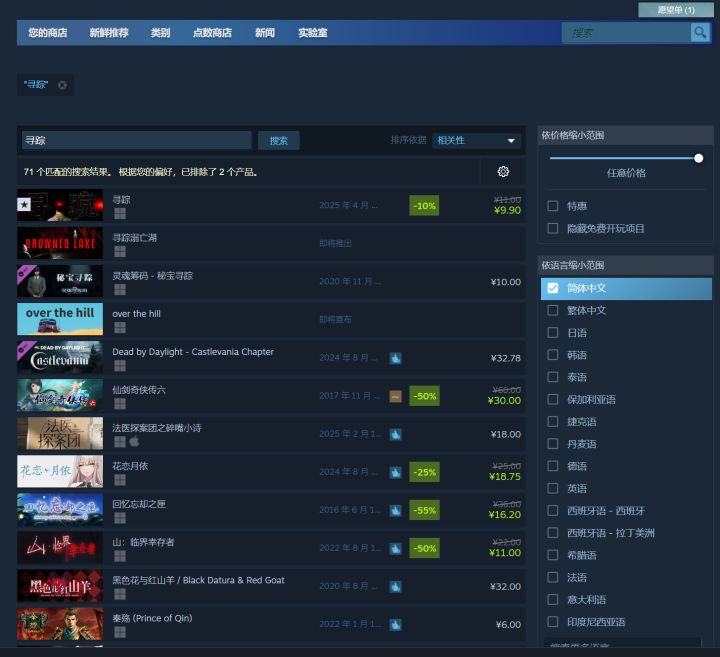Open 类别 menu
720x657 pixels.
click(x=160, y=33)
